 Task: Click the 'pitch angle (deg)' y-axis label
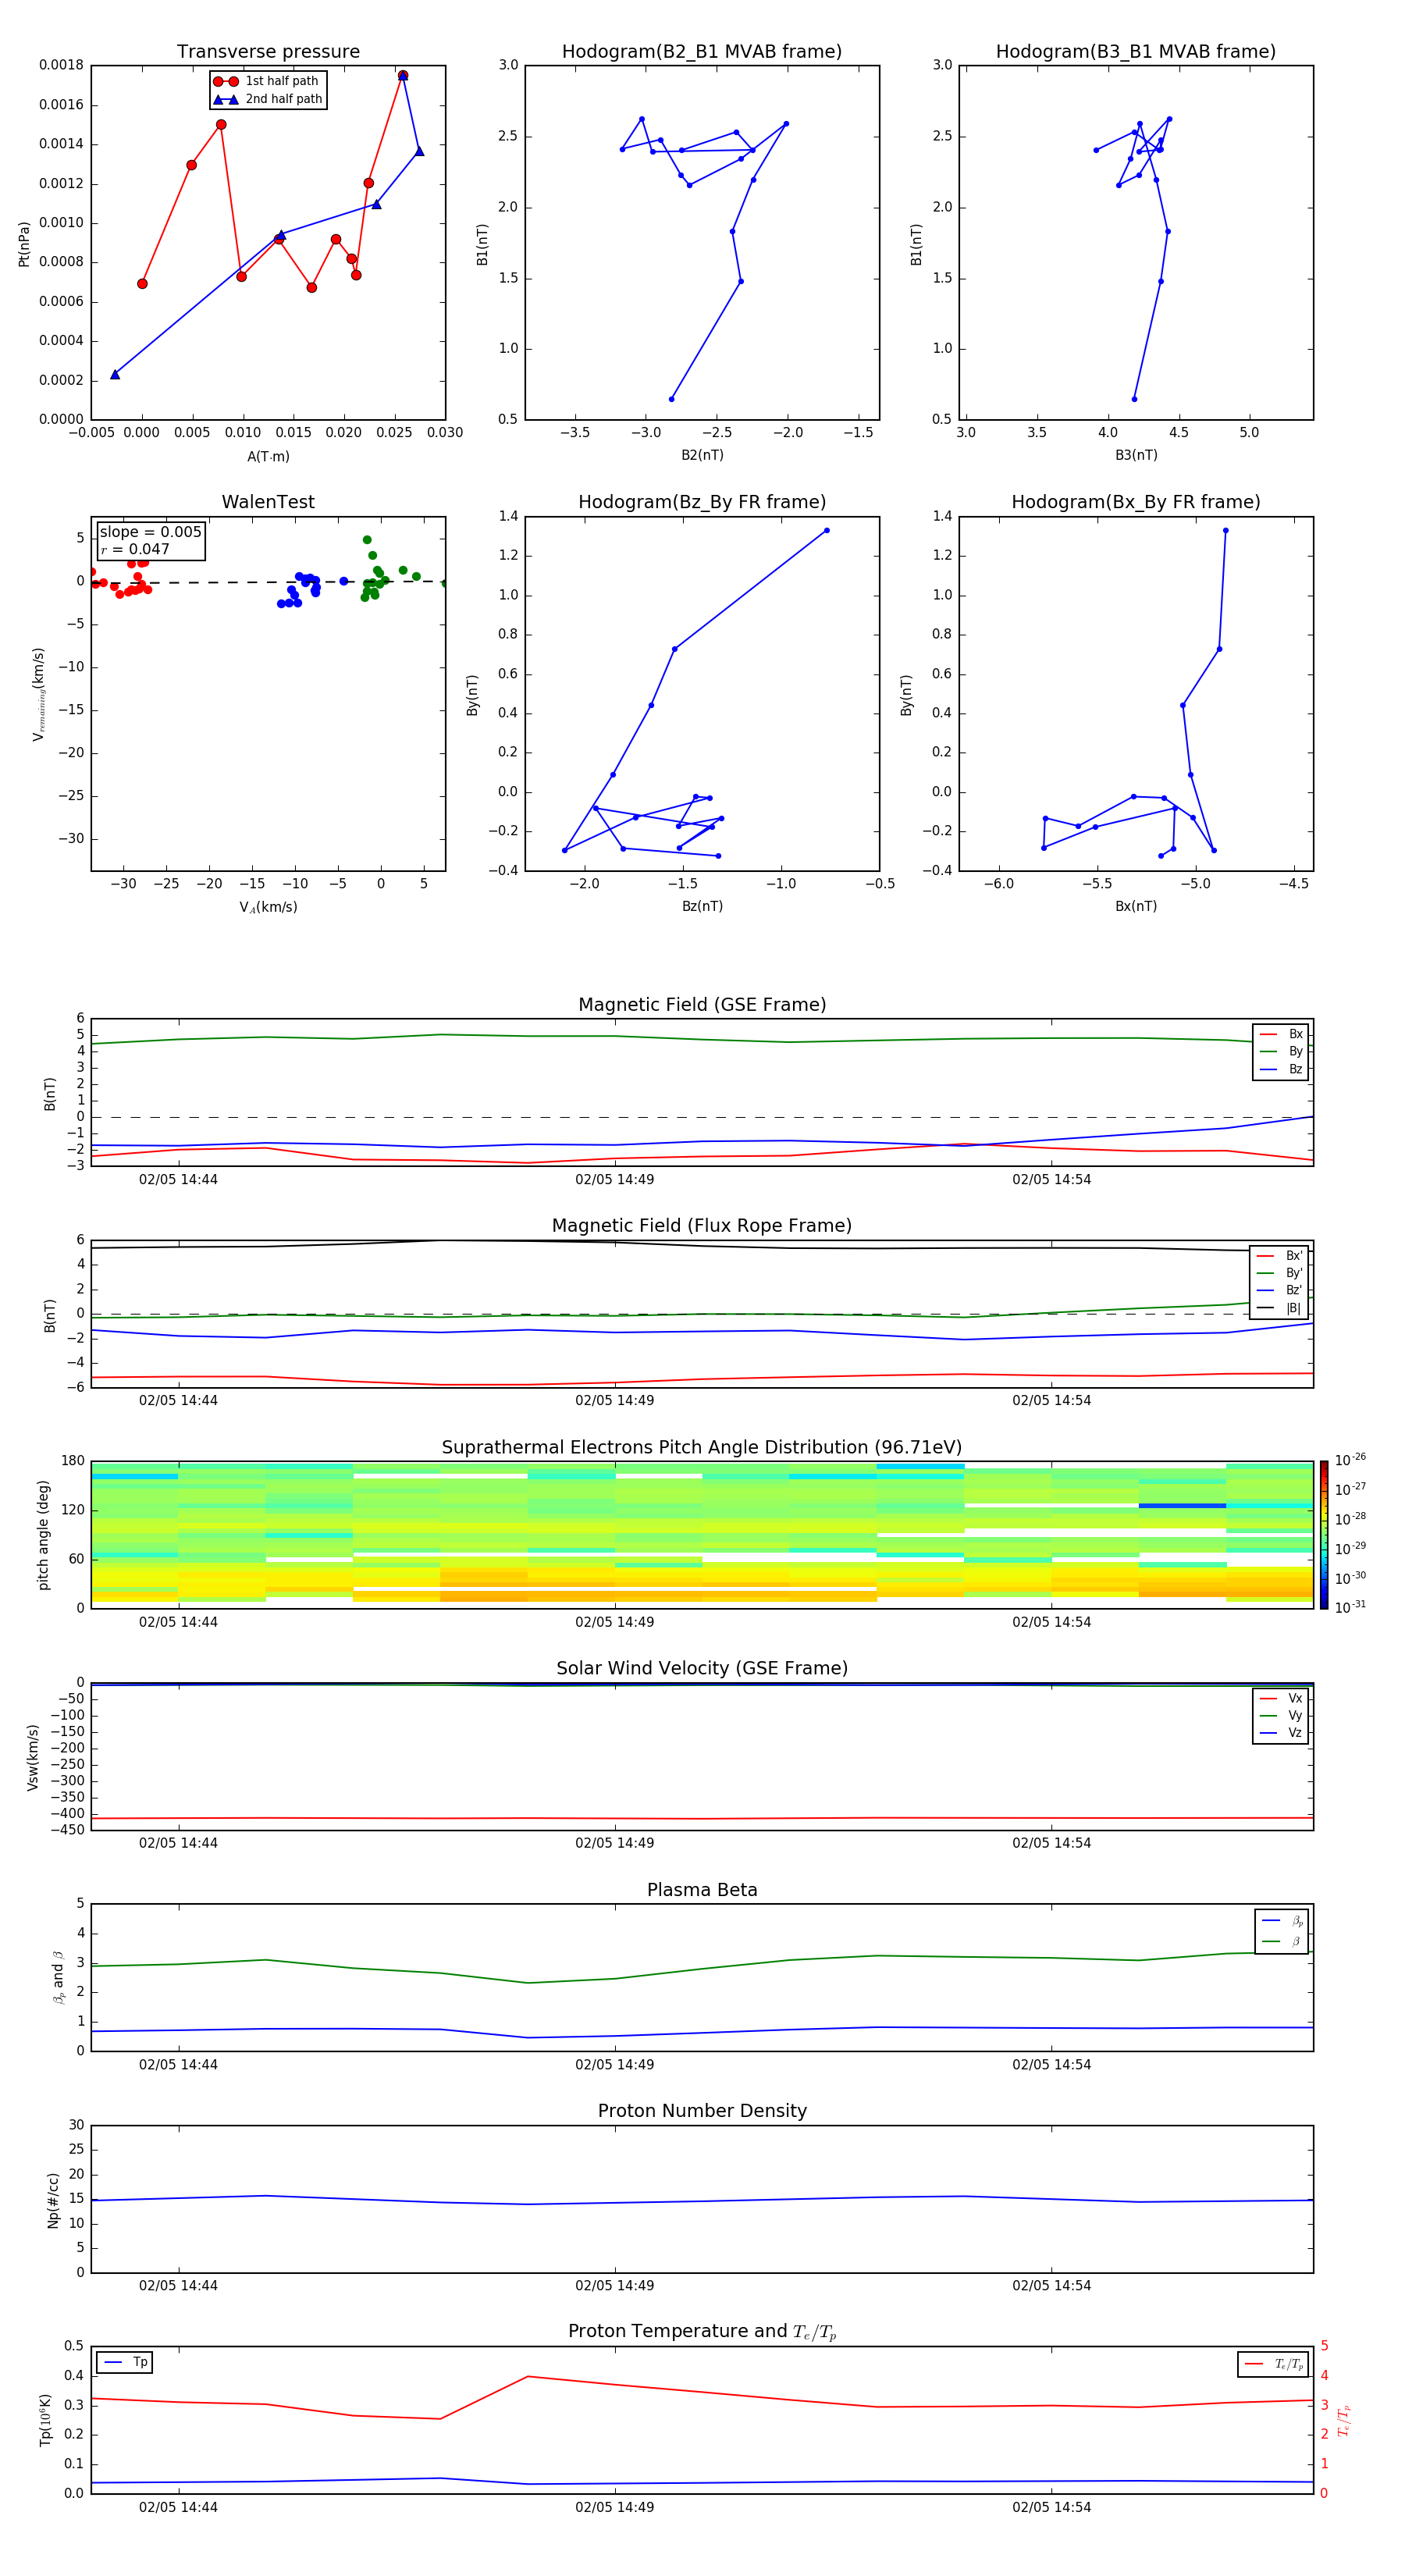(43, 1535)
